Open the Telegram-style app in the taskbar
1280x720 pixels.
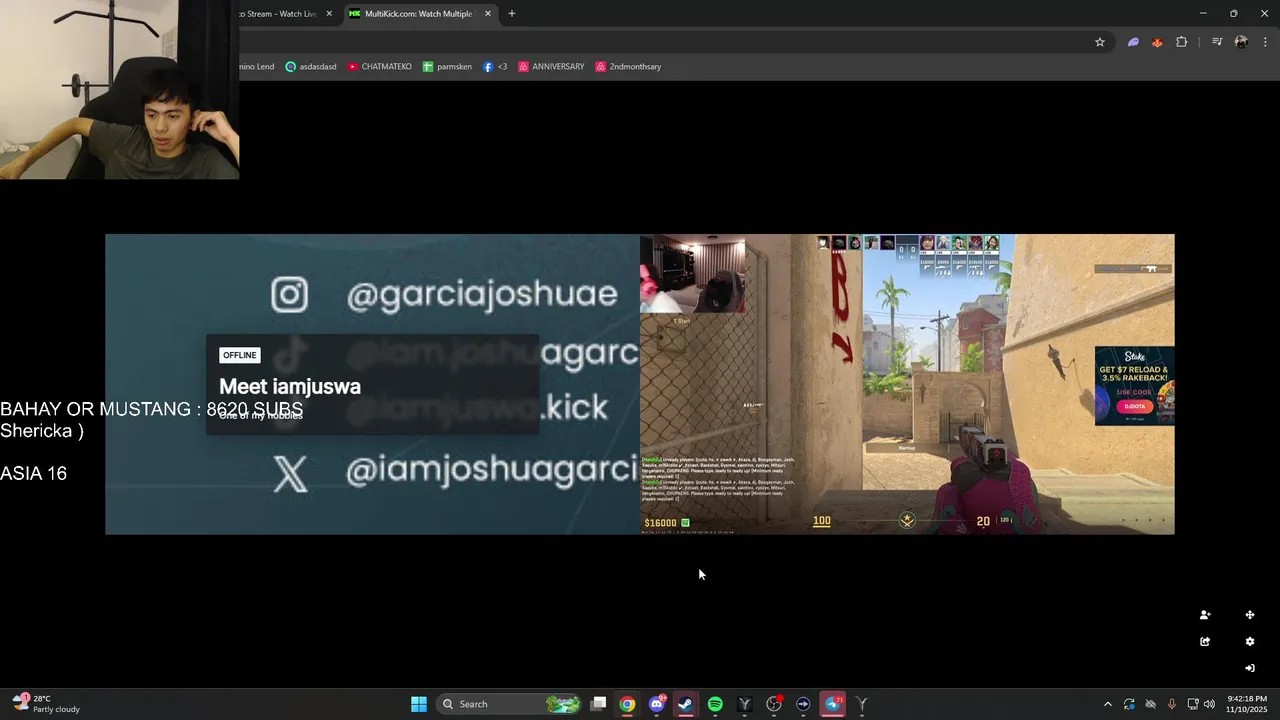coord(833,704)
